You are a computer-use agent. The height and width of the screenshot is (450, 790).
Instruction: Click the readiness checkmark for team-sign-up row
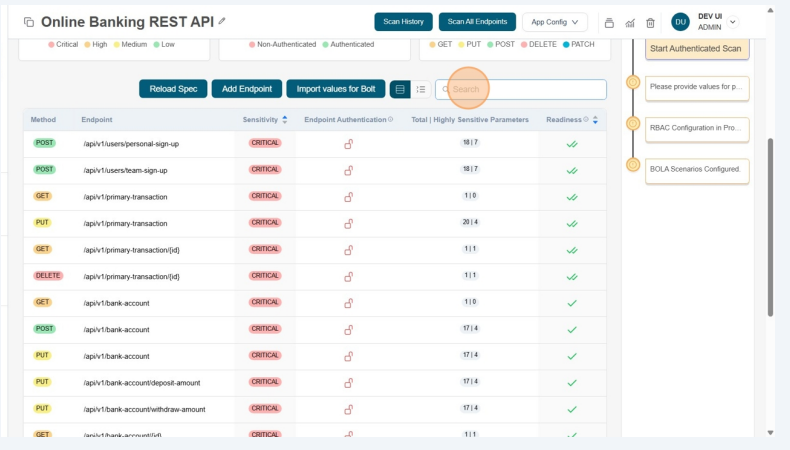pos(572,170)
